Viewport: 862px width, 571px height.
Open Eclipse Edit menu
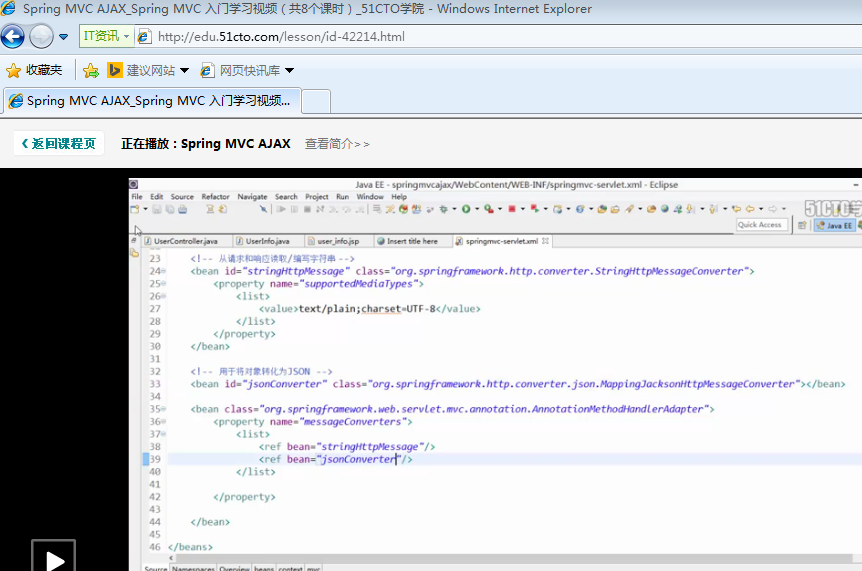[157, 196]
